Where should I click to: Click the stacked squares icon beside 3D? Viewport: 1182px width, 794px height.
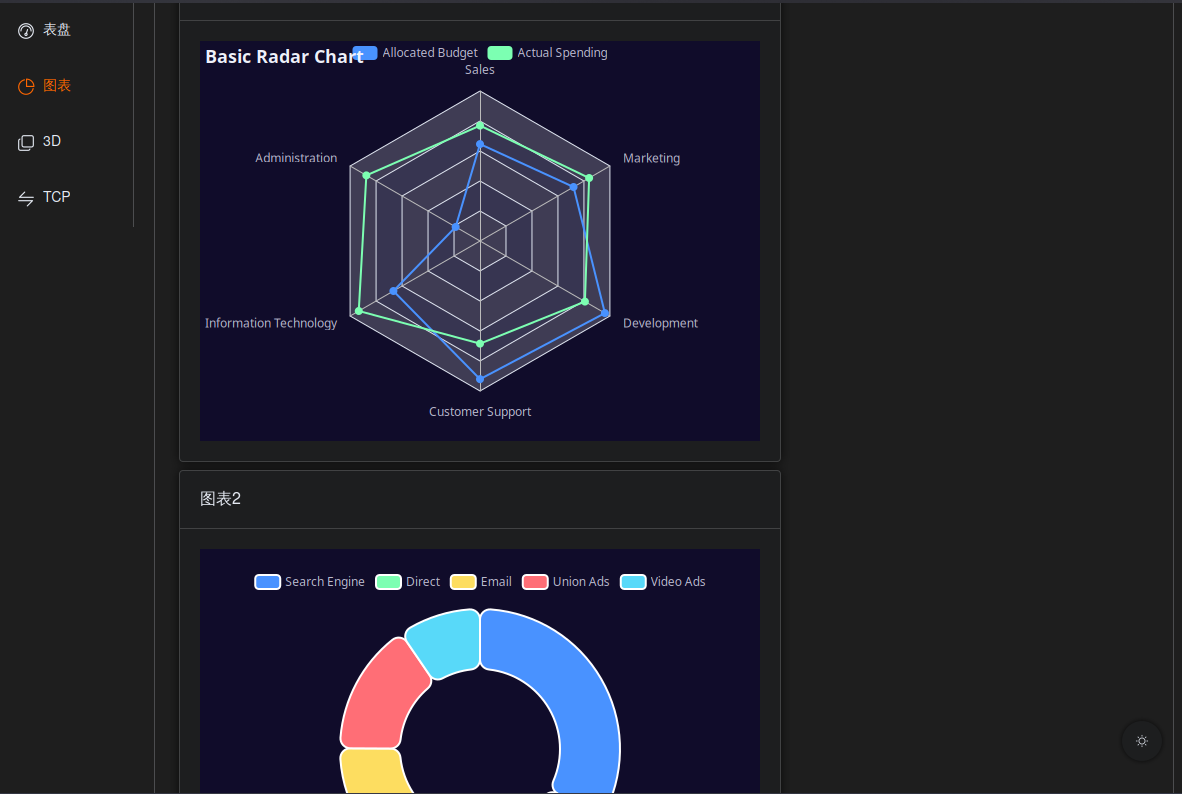tap(26, 143)
